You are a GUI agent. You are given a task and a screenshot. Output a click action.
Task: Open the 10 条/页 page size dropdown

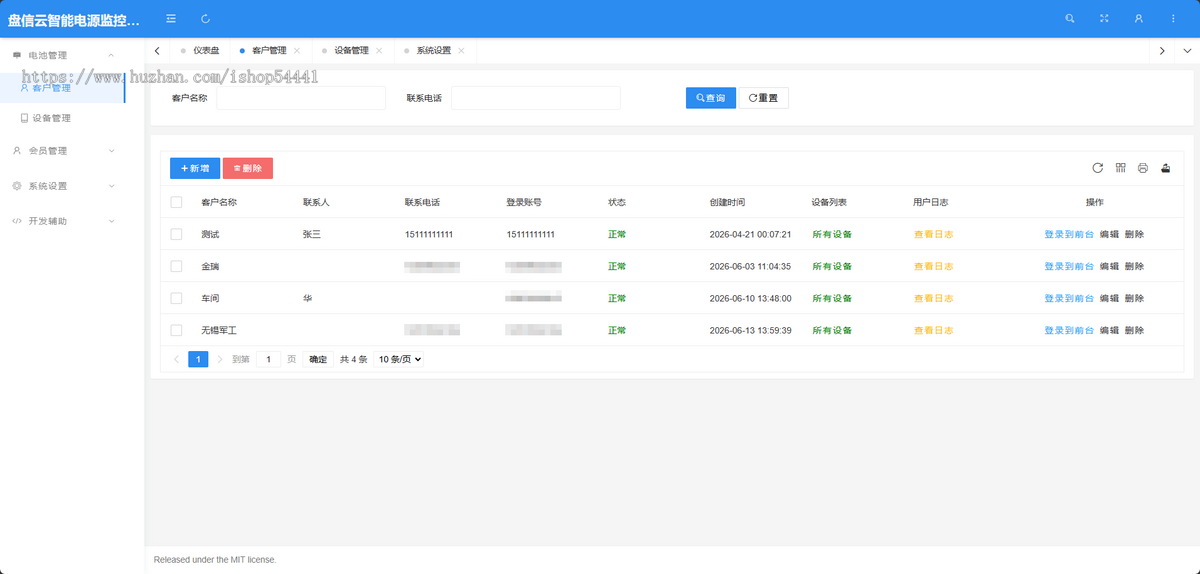[399, 359]
